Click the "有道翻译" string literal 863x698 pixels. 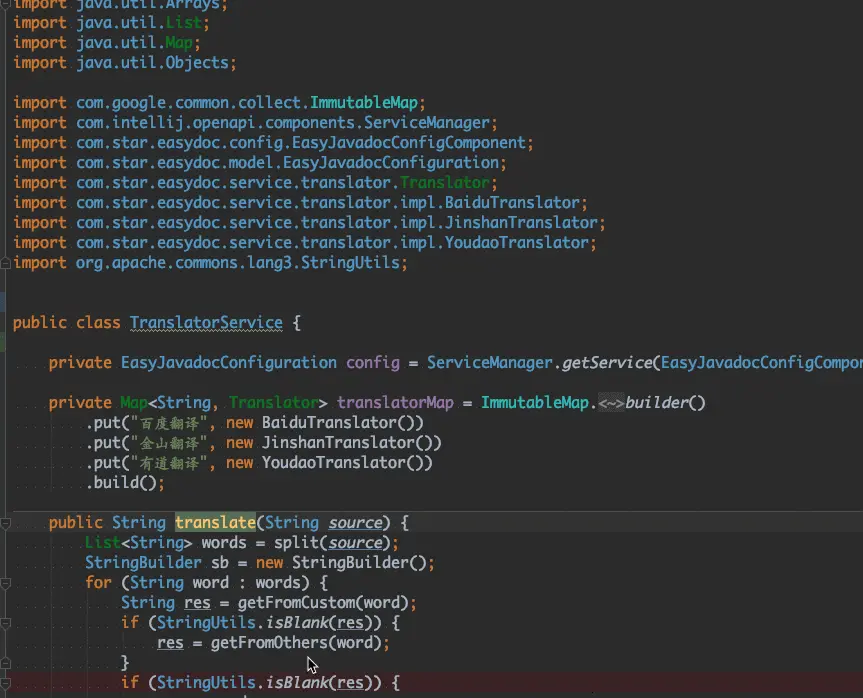(x=169, y=463)
